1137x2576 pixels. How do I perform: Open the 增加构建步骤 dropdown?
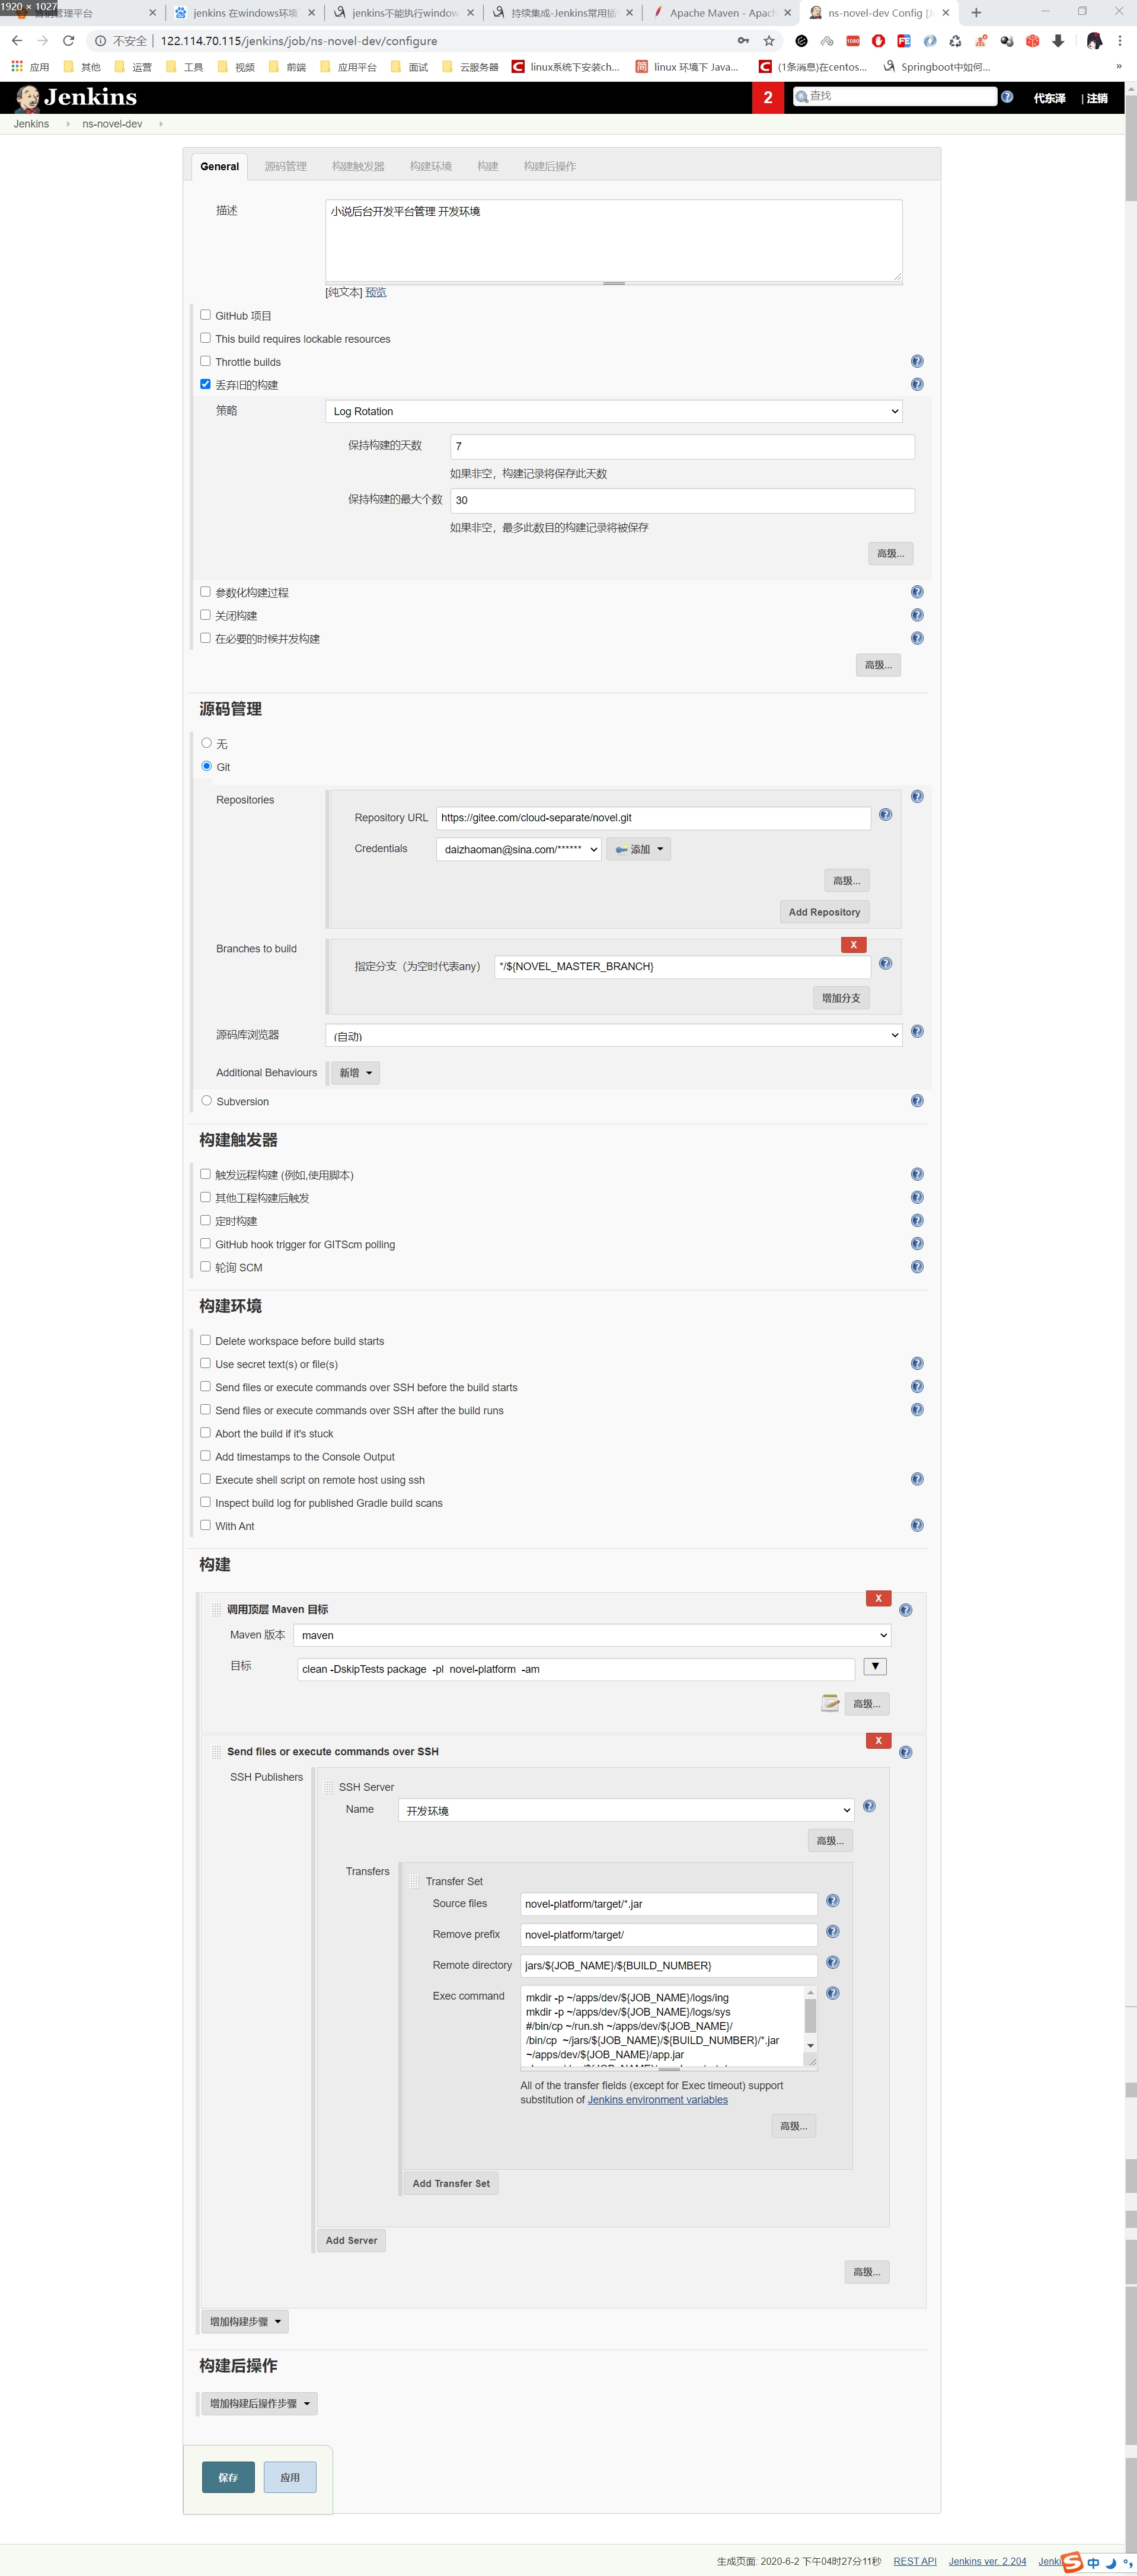244,2321
